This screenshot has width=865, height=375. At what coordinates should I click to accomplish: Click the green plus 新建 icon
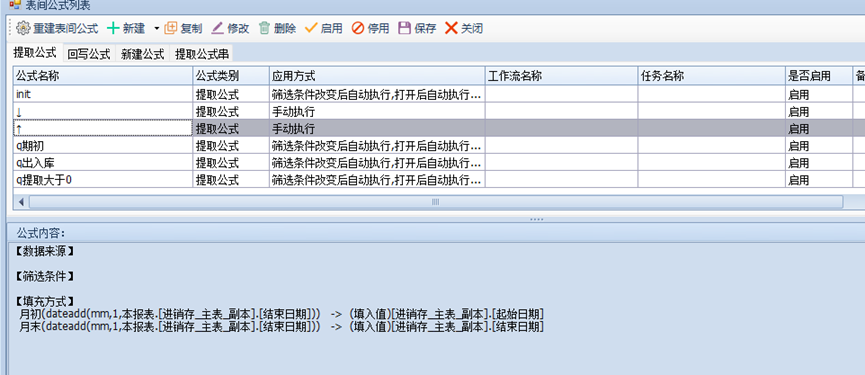[113, 28]
